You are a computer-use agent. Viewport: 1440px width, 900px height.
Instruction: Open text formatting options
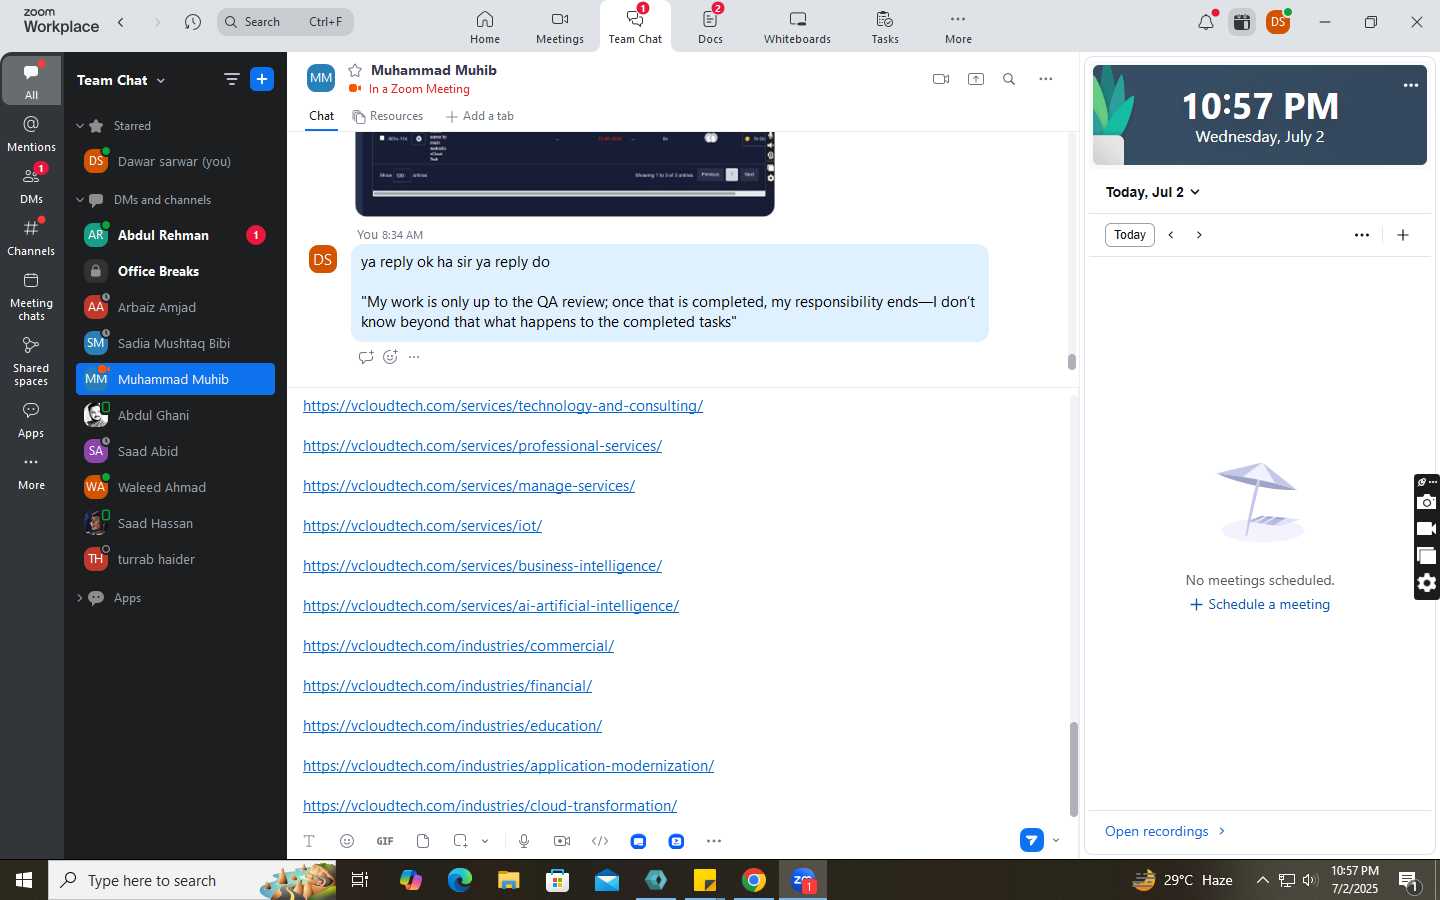point(309,841)
